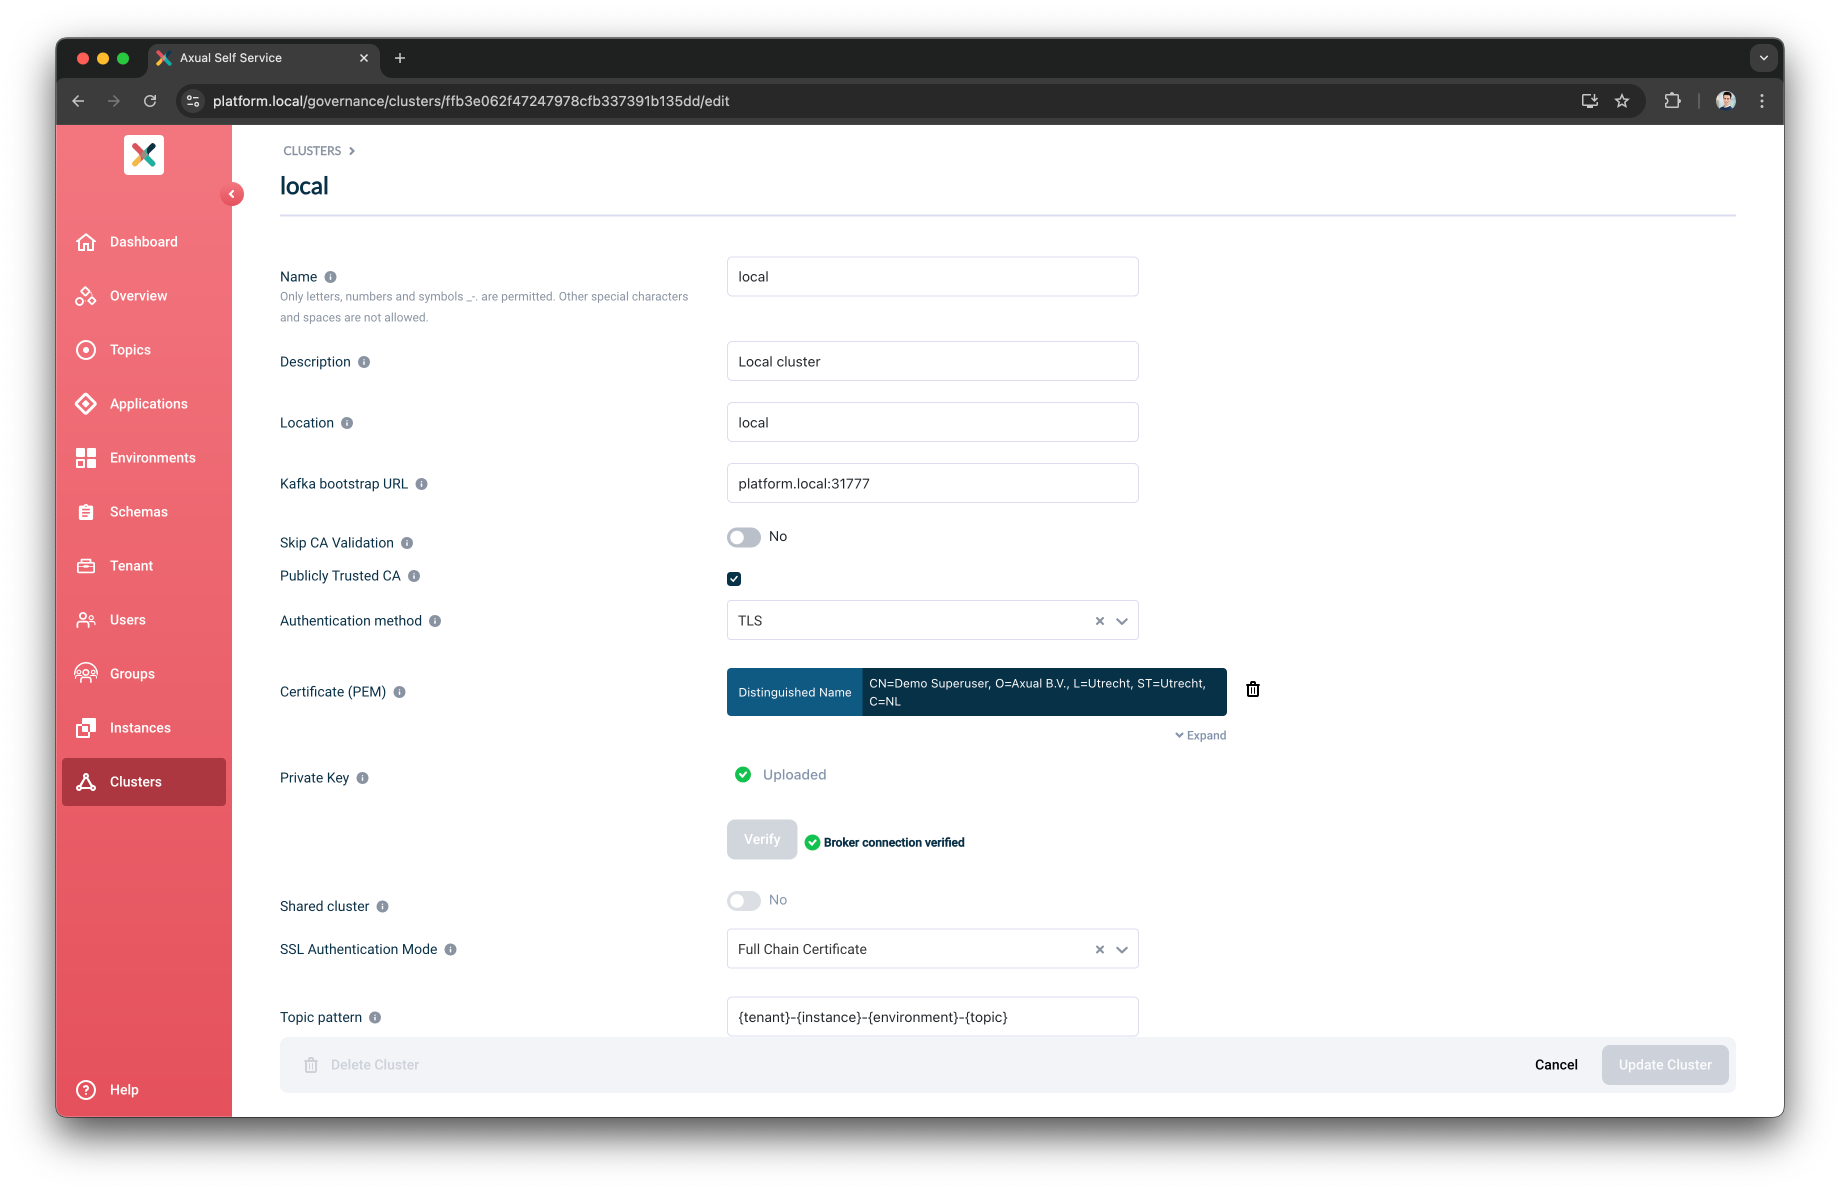Reload the page in the browser

click(150, 101)
